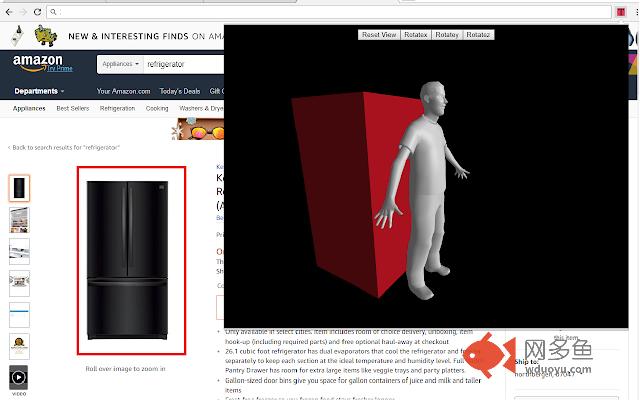Viewport: 640px width, 400px height.
Task: Click the bottle icon in the top banner
Action: pos(17,36)
